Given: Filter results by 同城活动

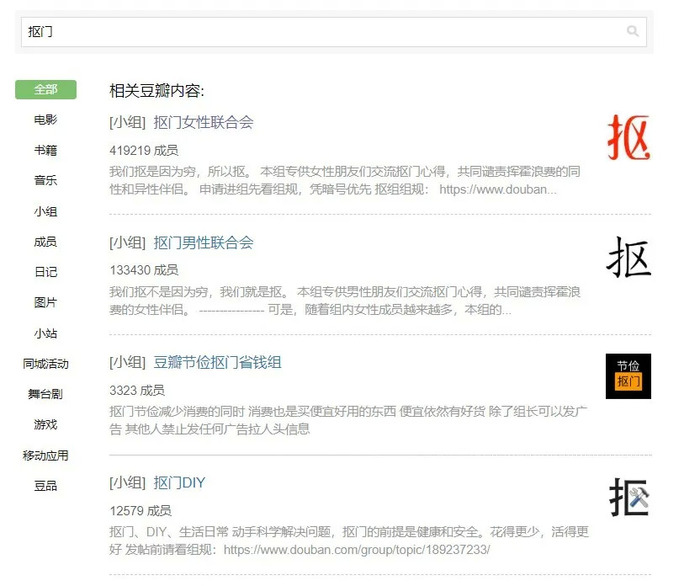Looking at the screenshot, I should 46,364.
